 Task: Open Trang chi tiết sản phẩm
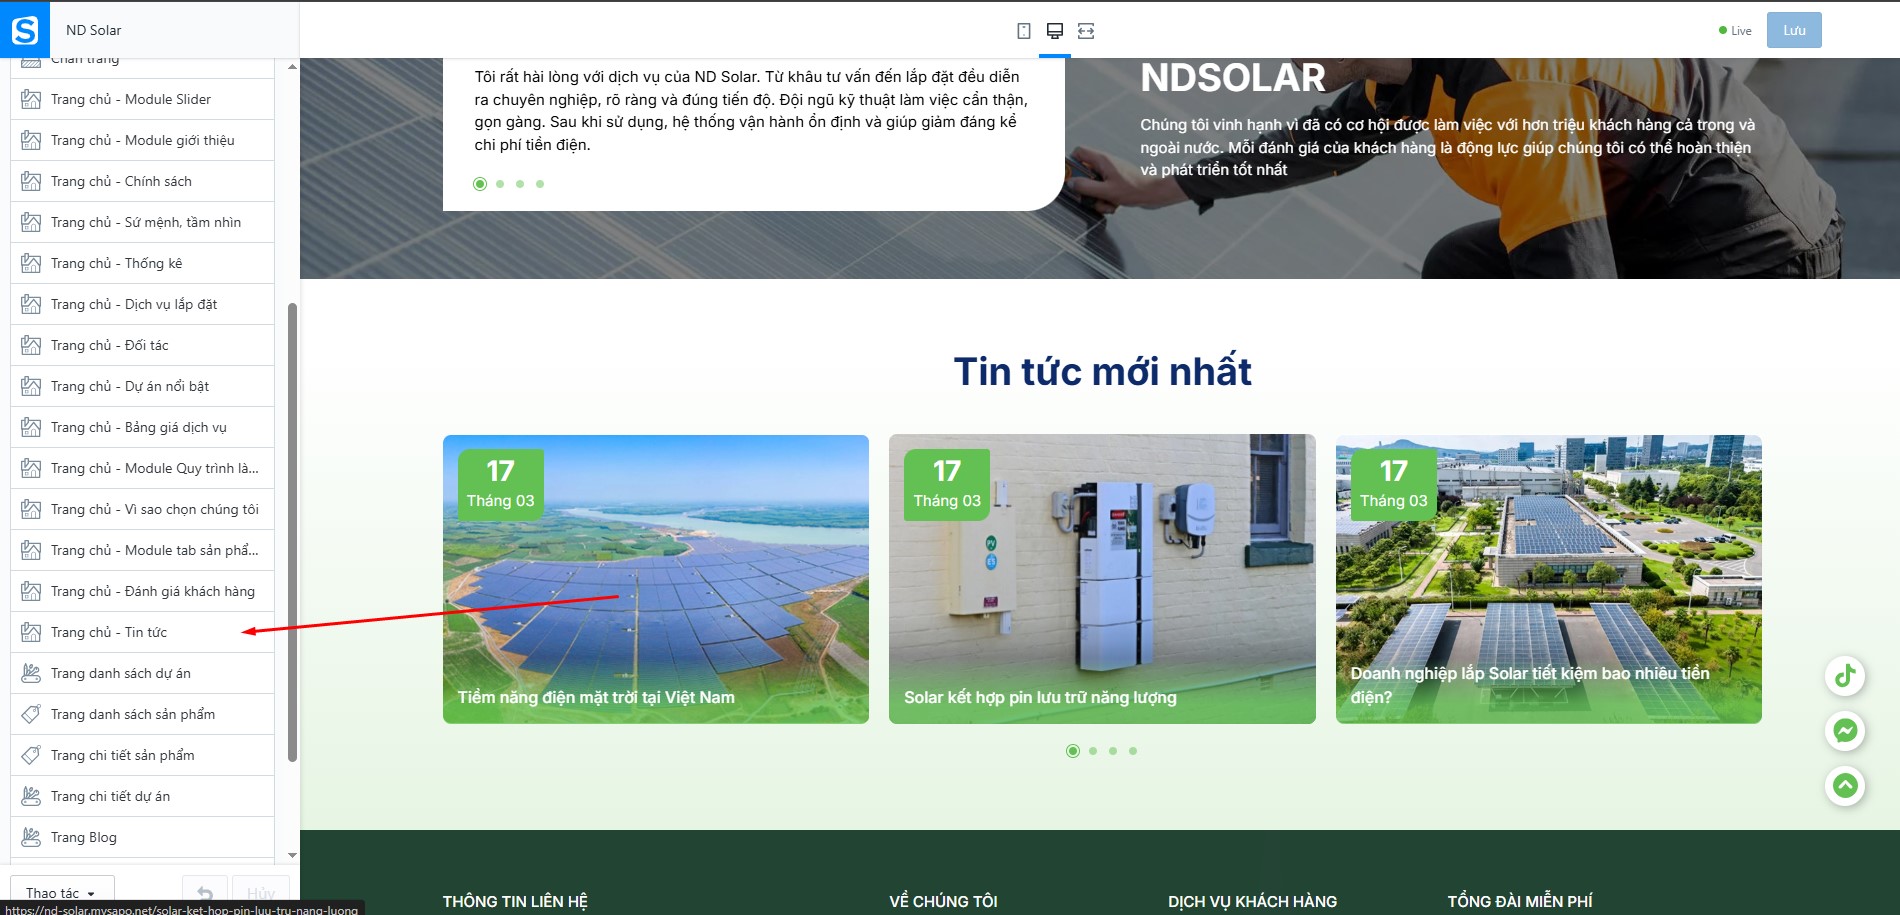[x=142, y=755]
